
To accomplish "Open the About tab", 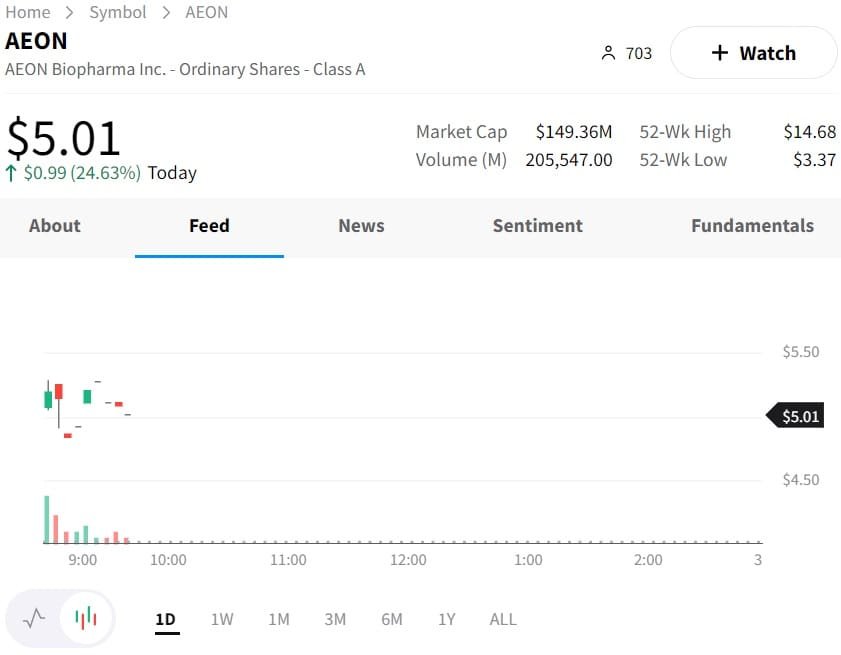I will [x=55, y=226].
